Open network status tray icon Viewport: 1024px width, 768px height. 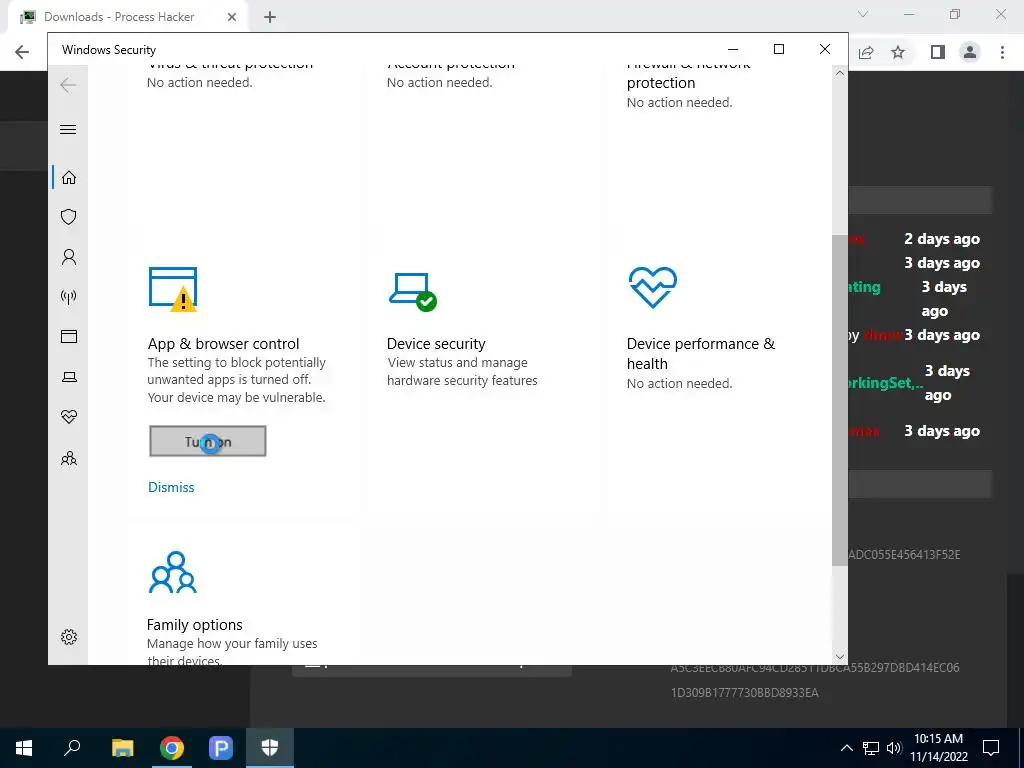(871, 748)
